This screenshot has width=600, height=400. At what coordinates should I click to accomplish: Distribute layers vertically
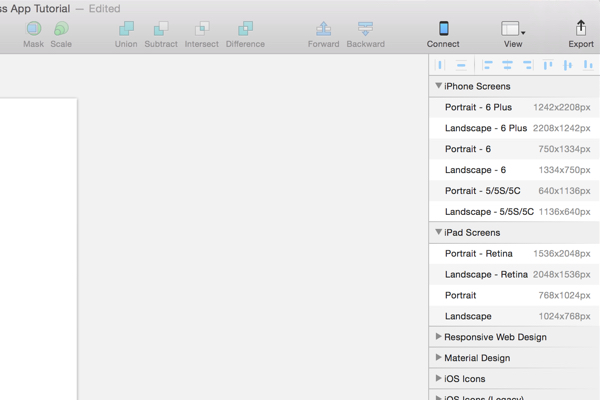[461, 65]
